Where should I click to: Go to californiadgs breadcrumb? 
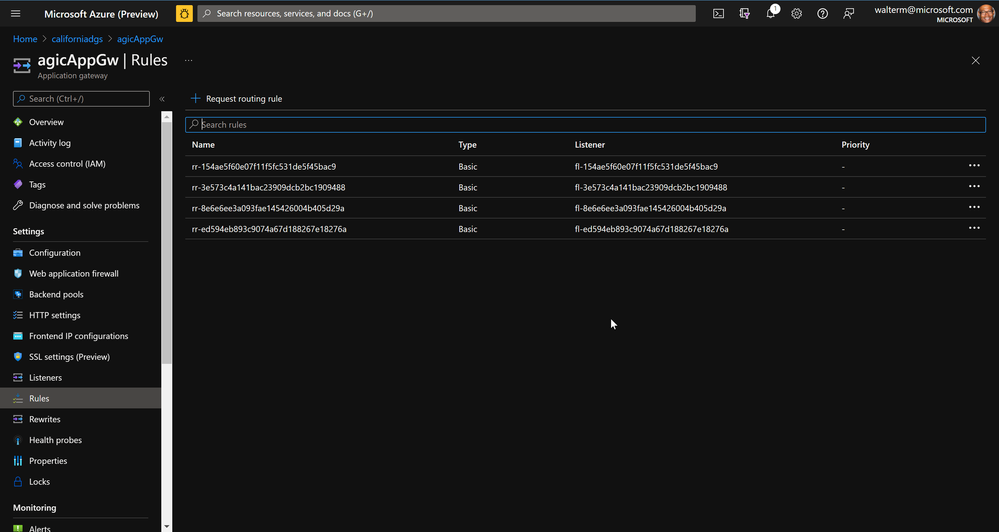[x=77, y=39]
